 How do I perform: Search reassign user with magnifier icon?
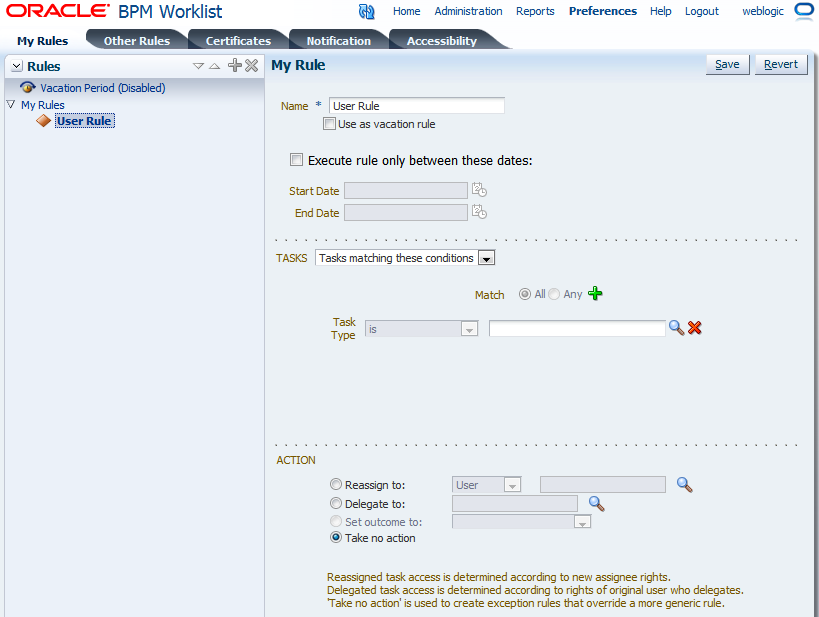coord(684,485)
